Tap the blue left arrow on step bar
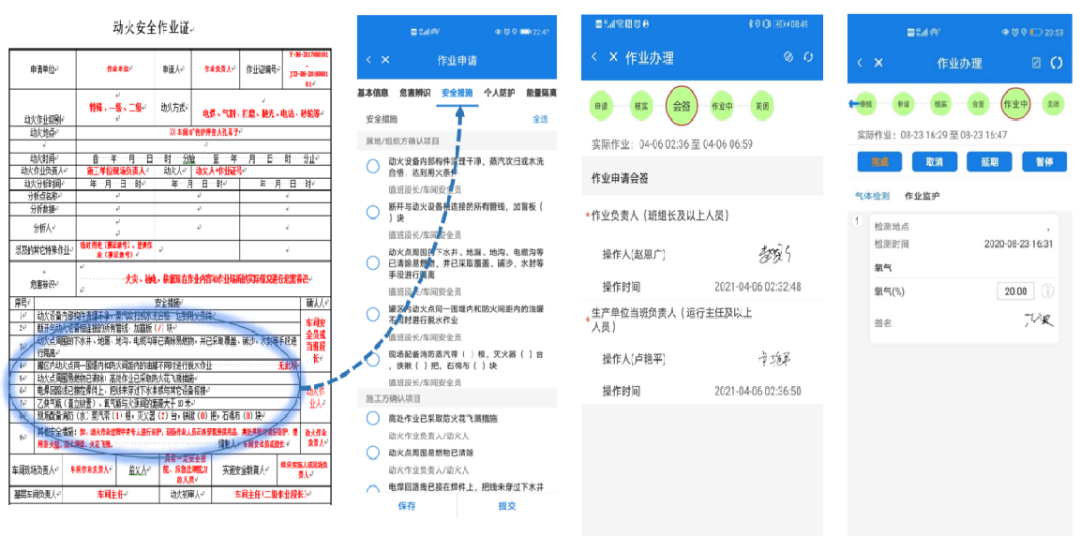Screen dimensions: 1080x536 [856, 103]
